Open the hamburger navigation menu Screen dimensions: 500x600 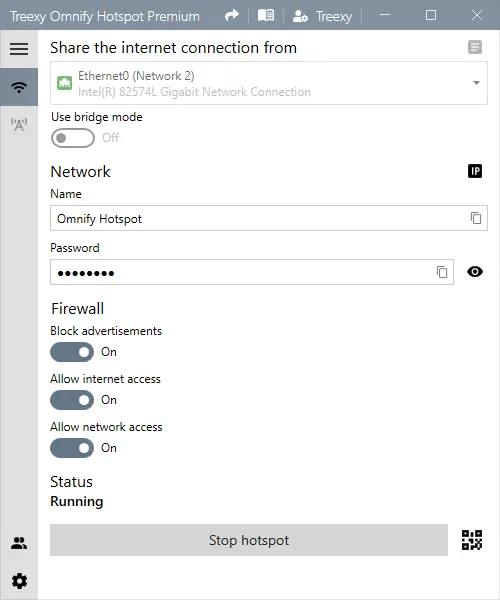(x=19, y=49)
